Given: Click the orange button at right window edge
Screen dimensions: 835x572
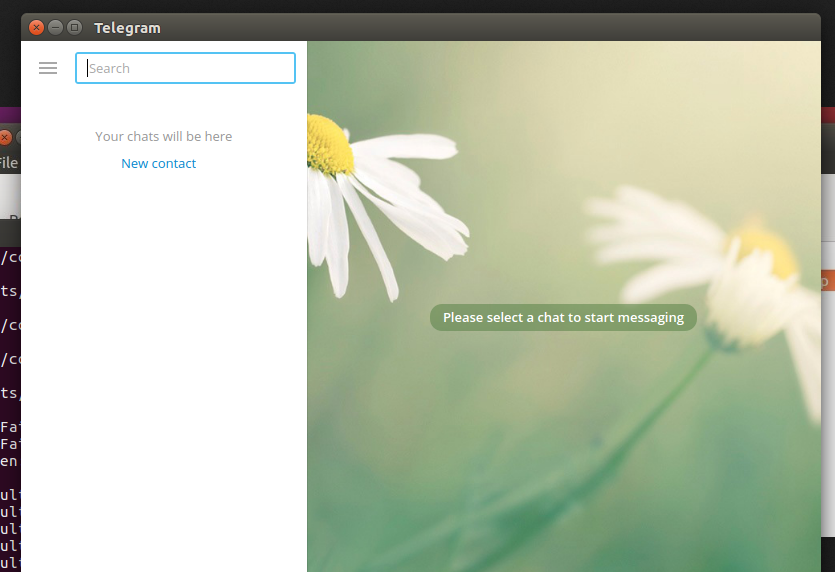Looking at the screenshot, I should [x=827, y=282].
